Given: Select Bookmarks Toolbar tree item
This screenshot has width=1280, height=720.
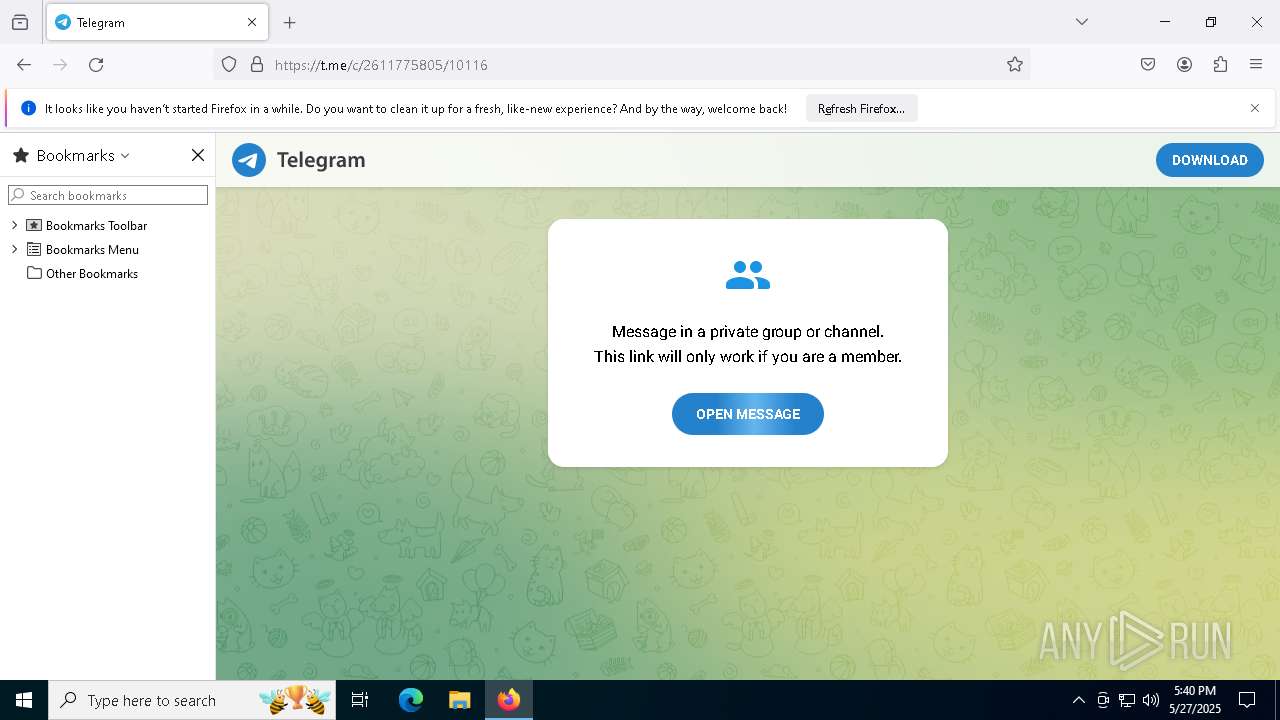Looking at the screenshot, I should (96, 226).
